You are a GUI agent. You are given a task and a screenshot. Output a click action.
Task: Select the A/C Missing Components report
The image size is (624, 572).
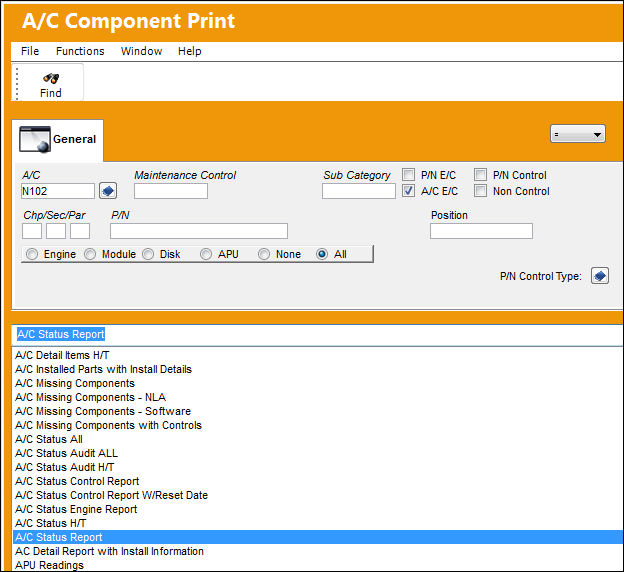click(x=318, y=383)
